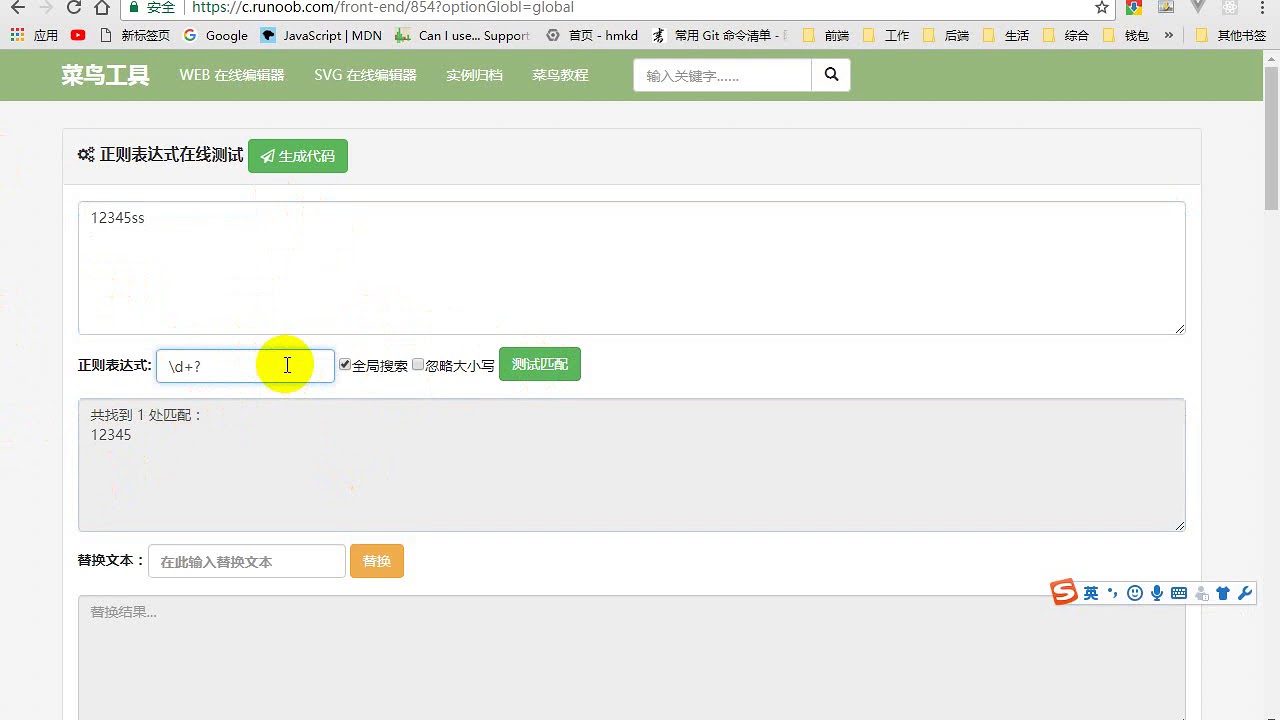Click the Sogou user account icon
Screen dimensions: 1280x720
(1202, 593)
